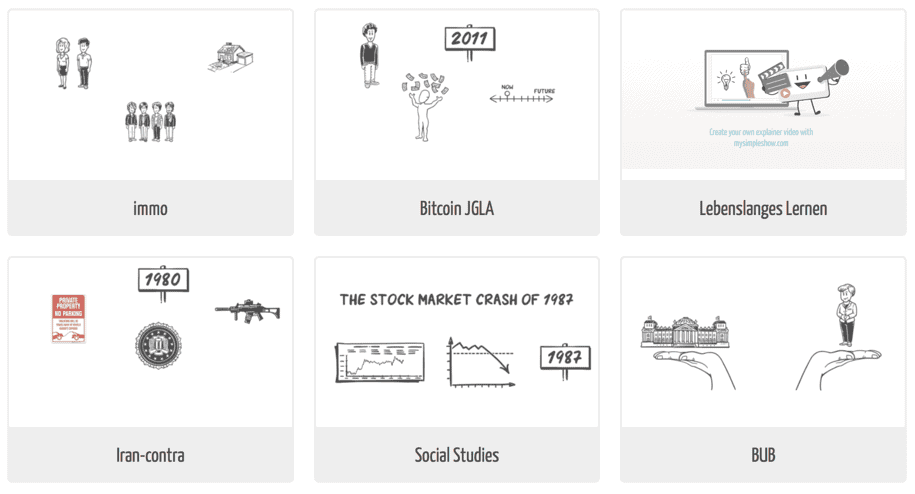915x494 pixels.
Task: Click the Stock Market Crash of 1987 heading
Action: 457,300
